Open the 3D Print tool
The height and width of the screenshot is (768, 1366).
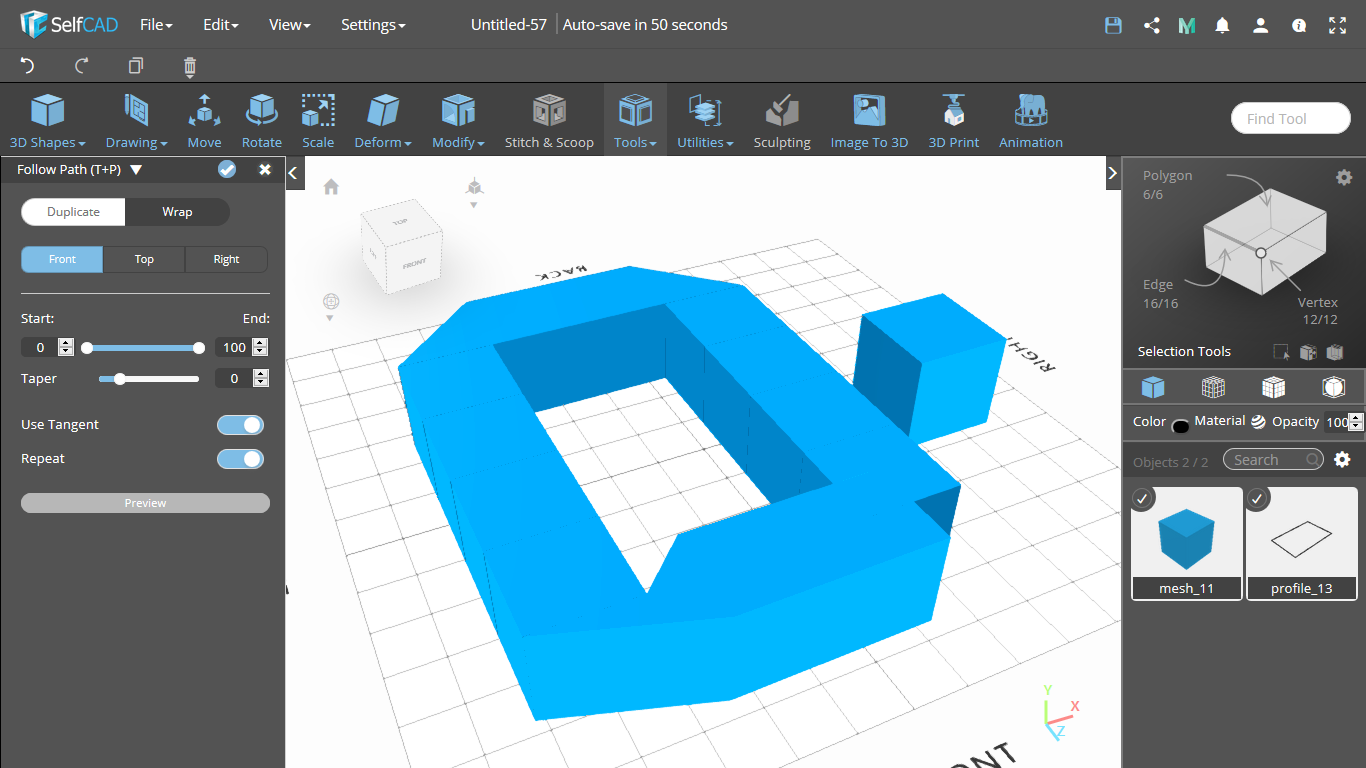point(953,121)
